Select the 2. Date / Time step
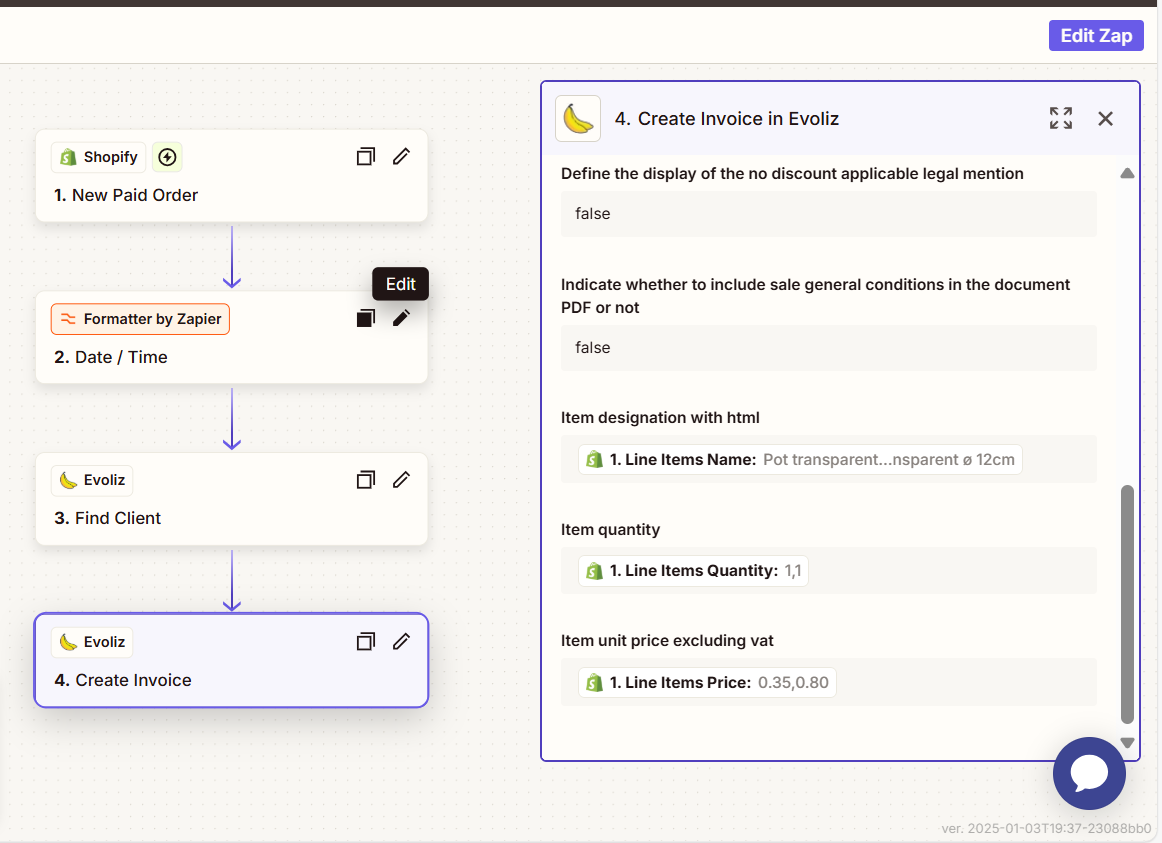Image resolution: width=1162 pixels, height=843 pixels. pyautogui.click(x=231, y=337)
